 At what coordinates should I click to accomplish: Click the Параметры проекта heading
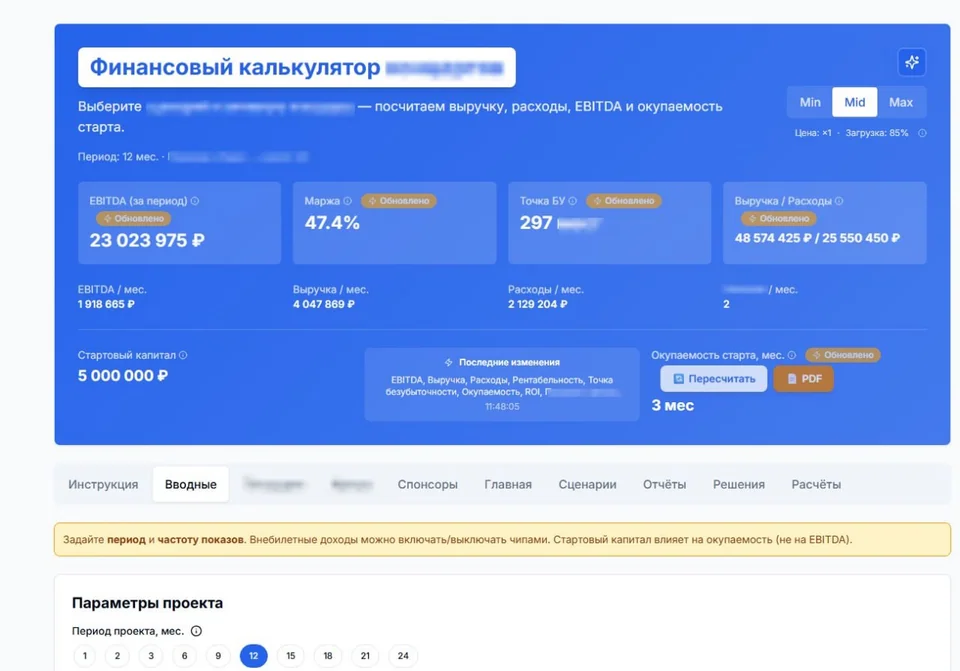point(147,603)
